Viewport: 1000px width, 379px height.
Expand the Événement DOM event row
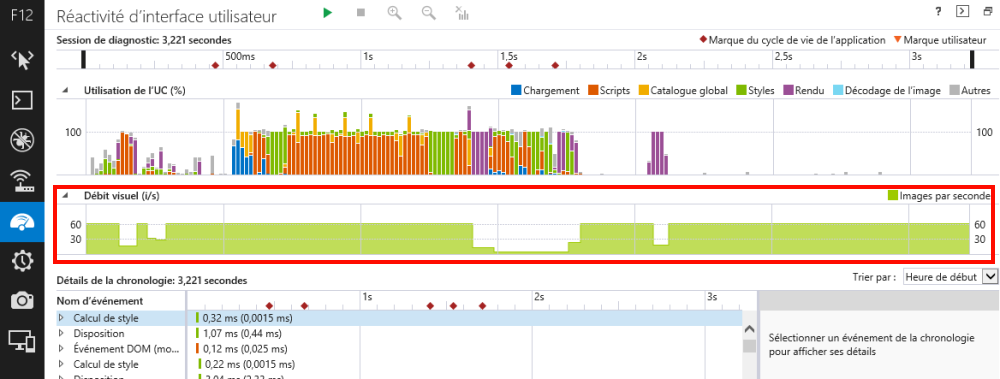(62, 348)
